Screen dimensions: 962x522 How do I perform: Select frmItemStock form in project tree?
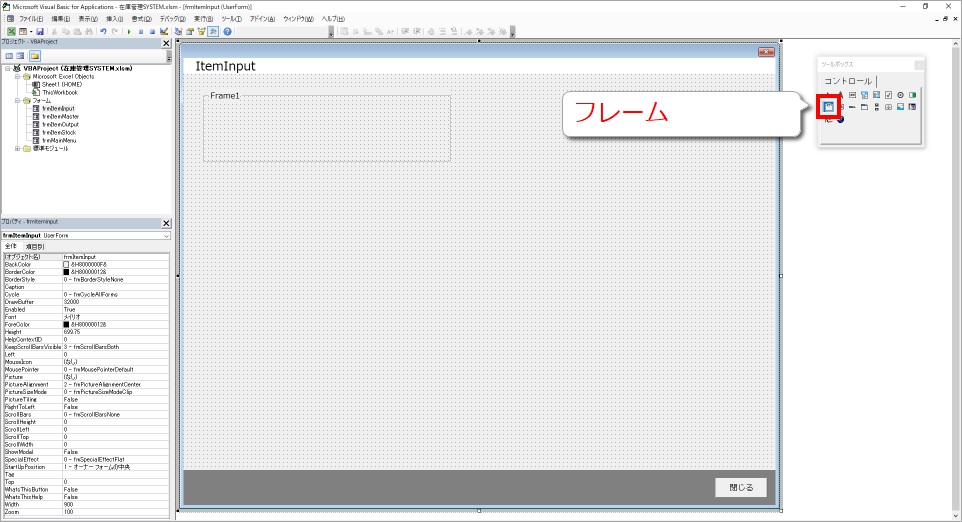tap(59, 132)
